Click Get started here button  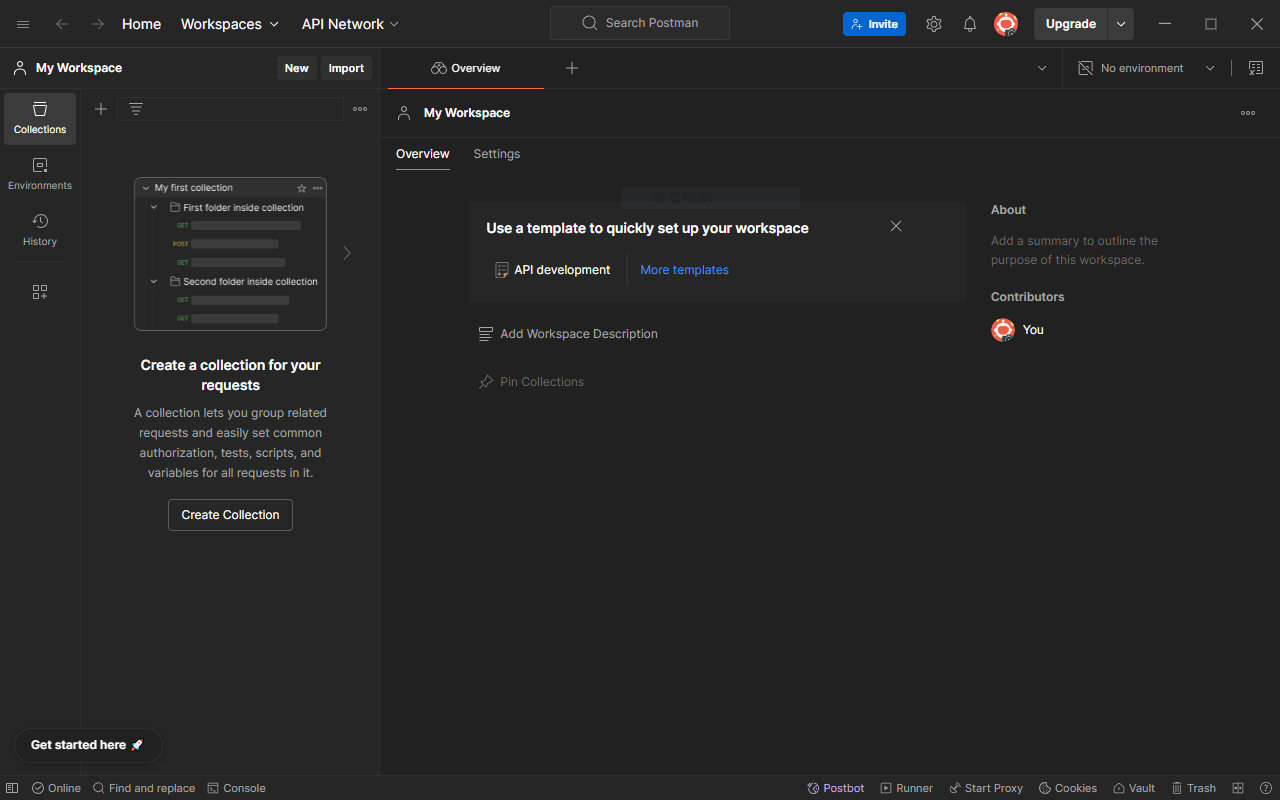coord(88,745)
